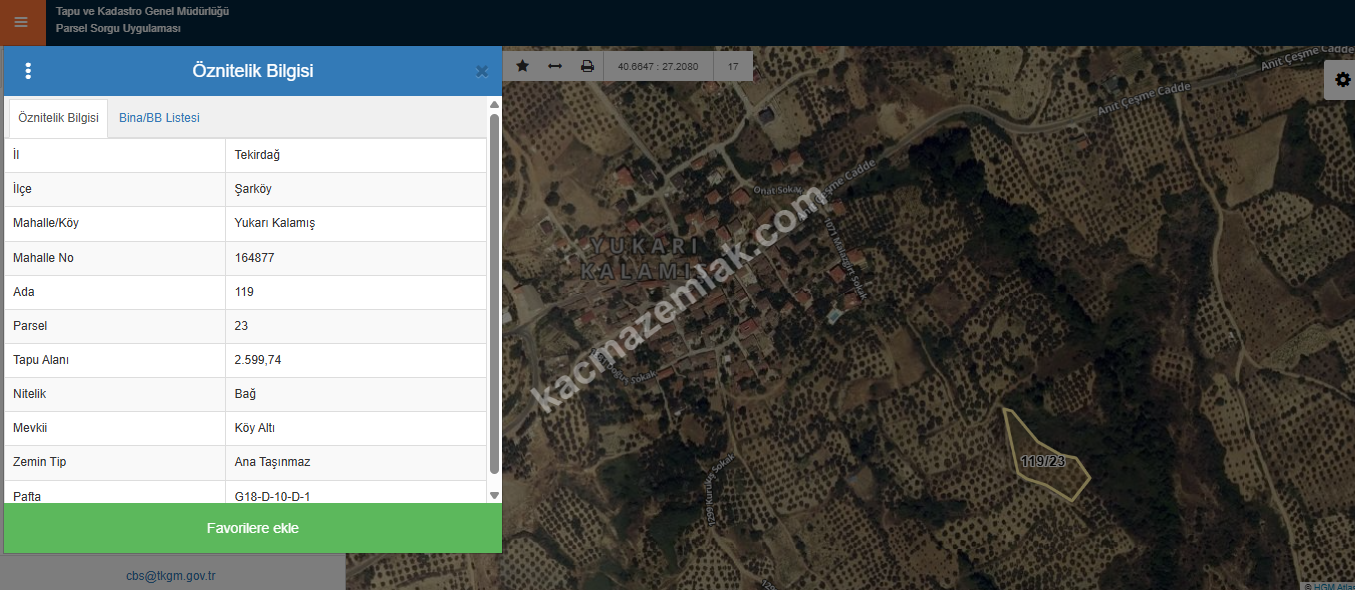Select the Öznitelik Bilgisi tab
Screen dimensions: 1355x590
58,118
